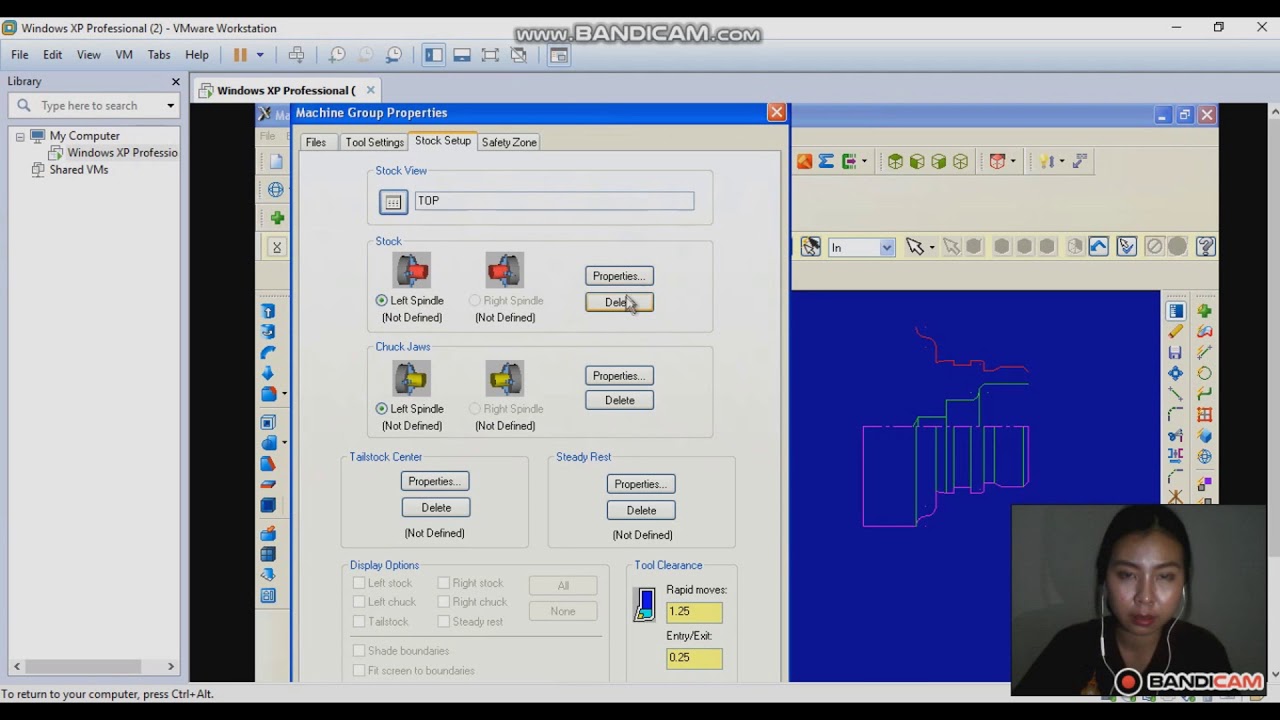
Task: Open the VMware power options dropdown arrow
Action: coord(260,55)
